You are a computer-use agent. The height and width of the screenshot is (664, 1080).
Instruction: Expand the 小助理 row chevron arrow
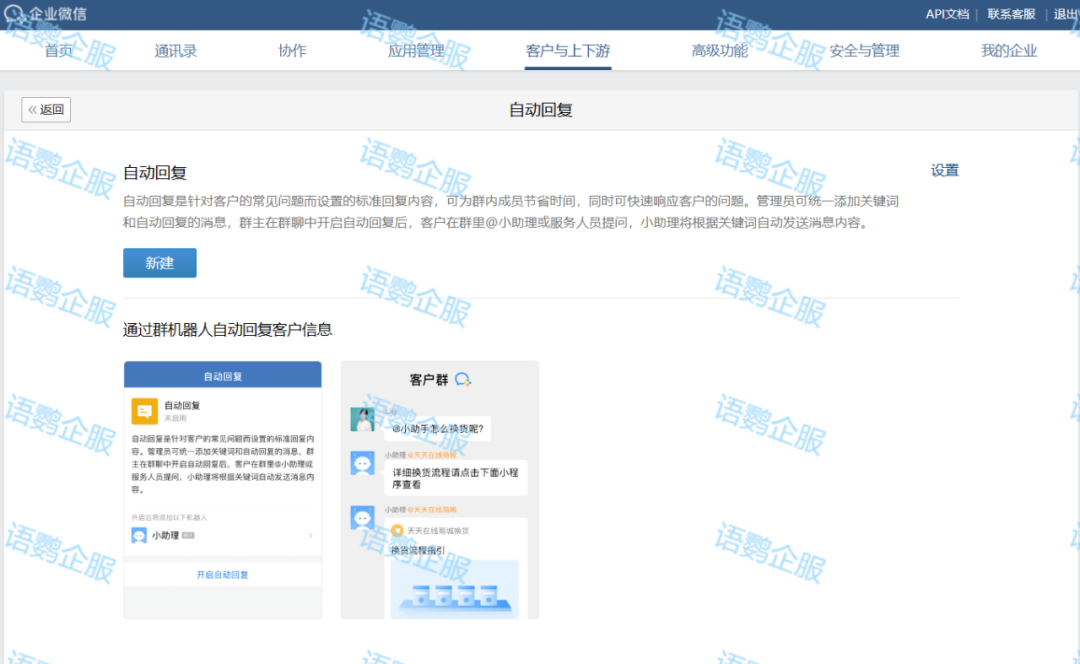point(310,536)
